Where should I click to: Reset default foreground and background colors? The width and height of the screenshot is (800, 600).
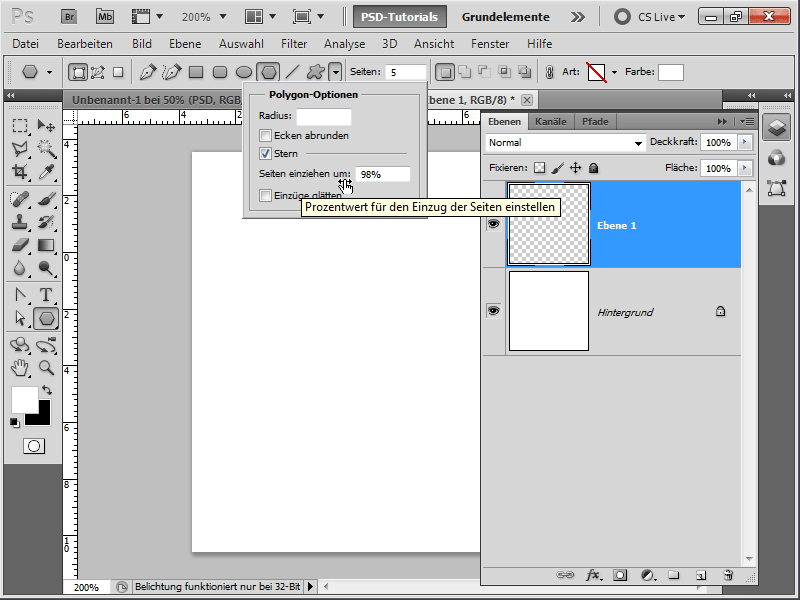pyautogui.click(x=14, y=422)
